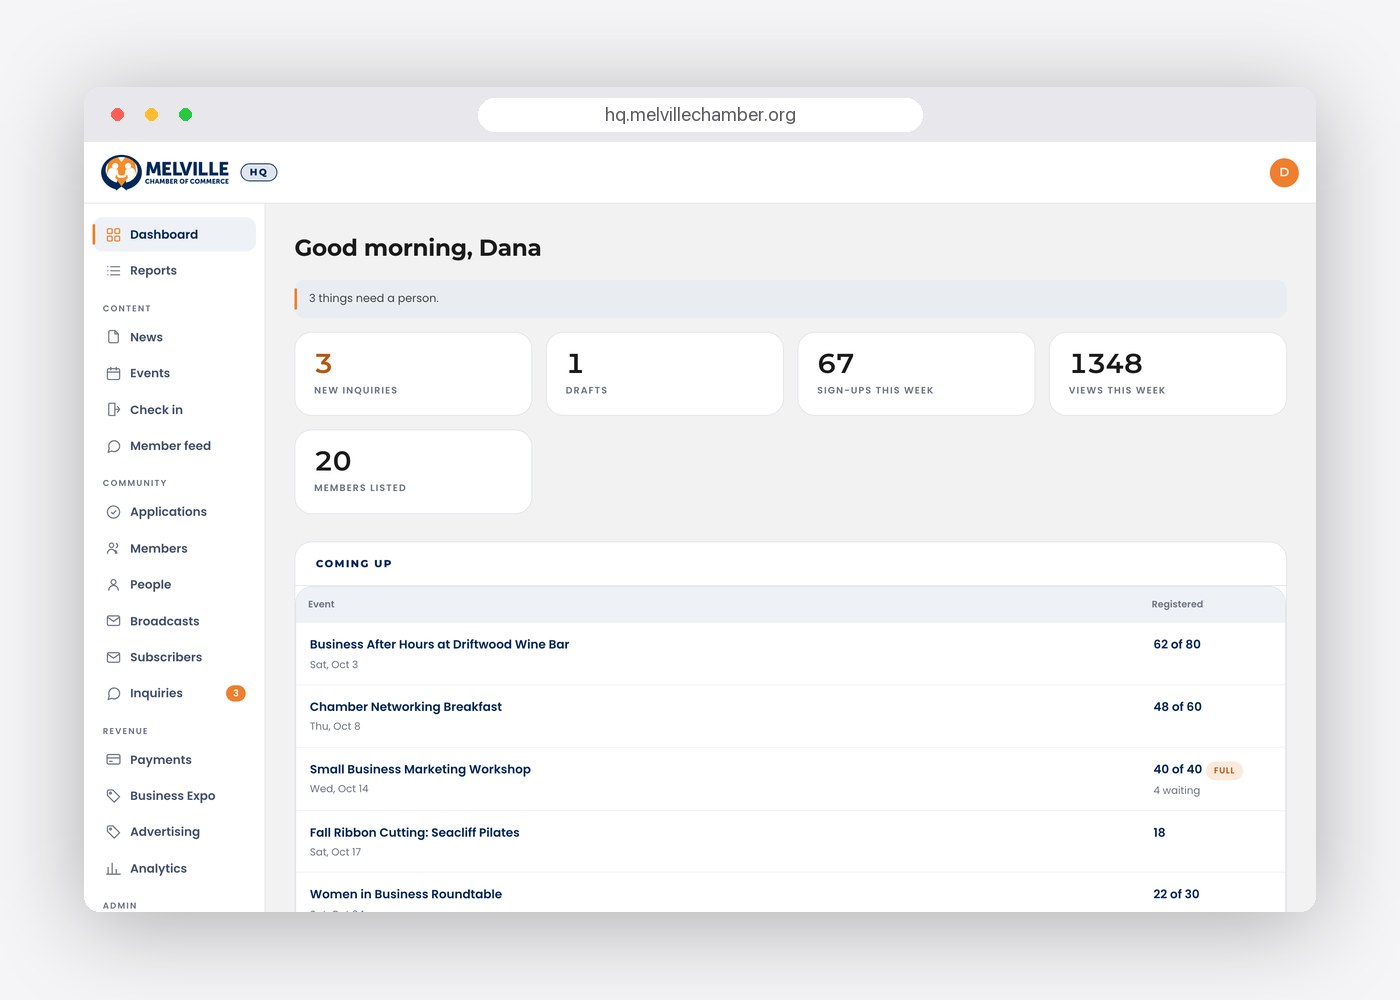This screenshot has height=1000, width=1400.
Task: Open the Reports page from sidebar
Action: click(x=174, y=271)
